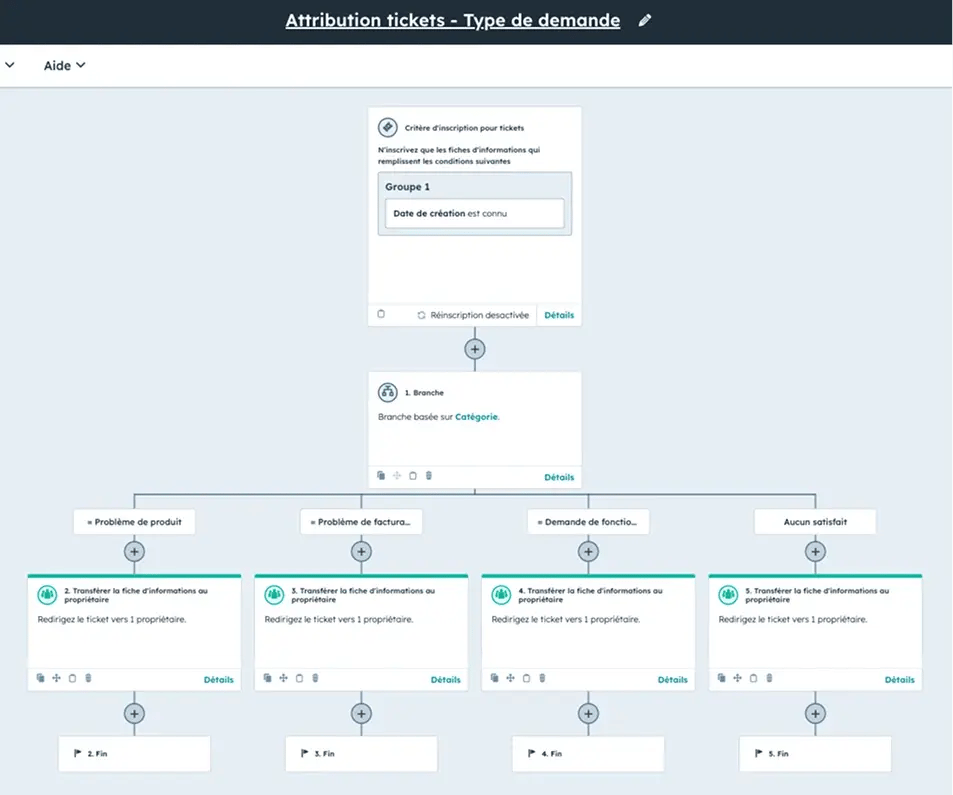Click the move icon on action 5 card
953x795 pixels.
[x=737, y=678]
